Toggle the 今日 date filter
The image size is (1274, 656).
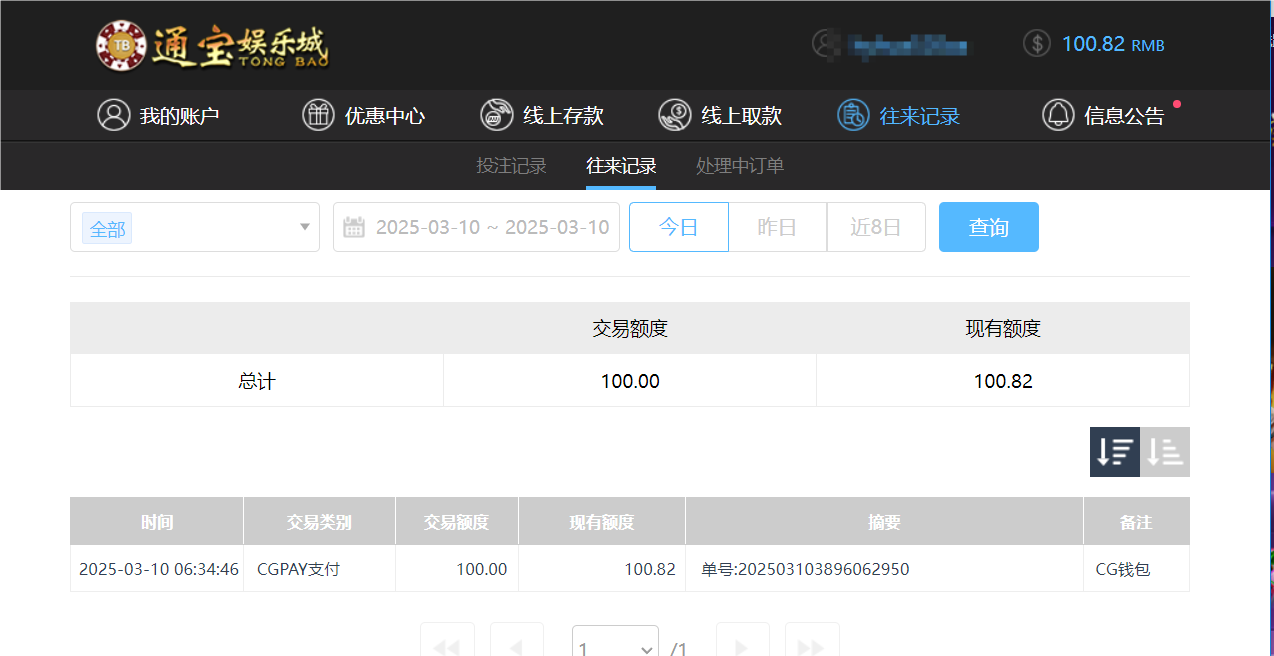pos(678,227)
